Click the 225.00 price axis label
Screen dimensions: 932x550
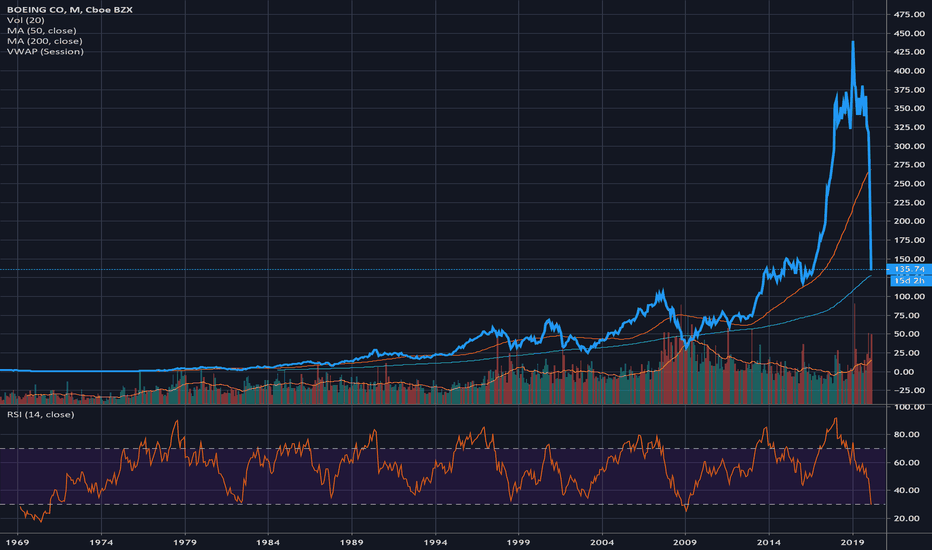[x=909, y=203]
